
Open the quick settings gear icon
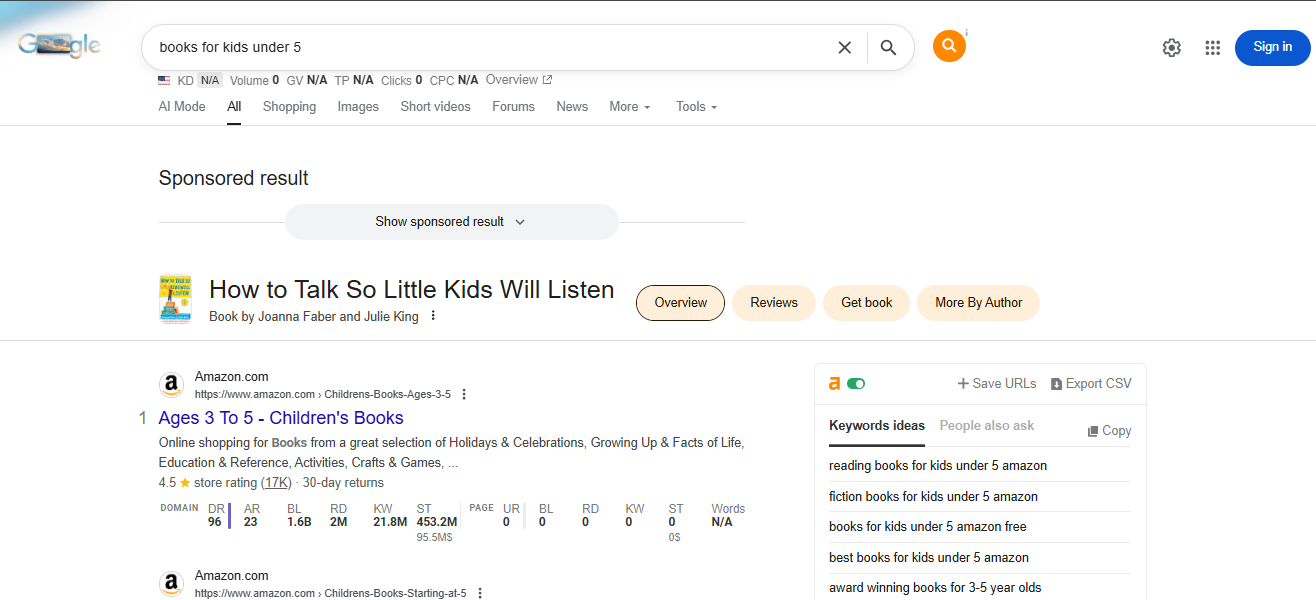pos(1171,47)
